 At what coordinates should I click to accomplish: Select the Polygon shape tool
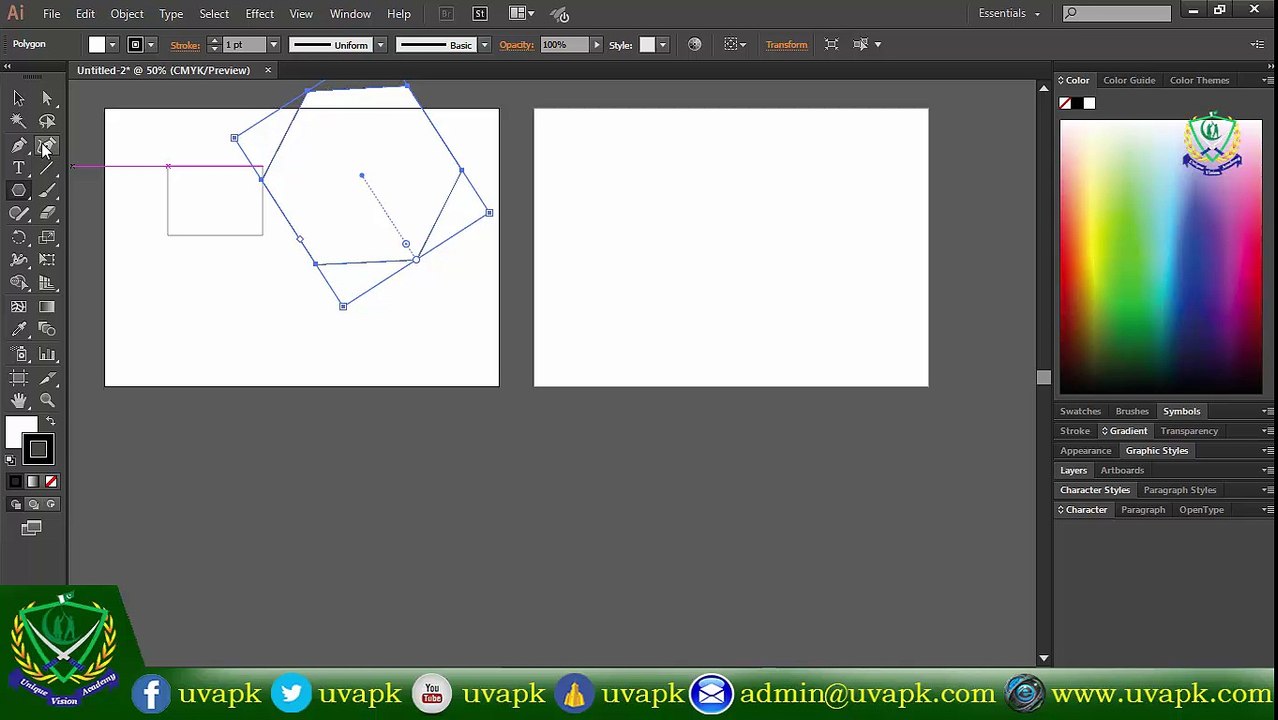(19, 191)
